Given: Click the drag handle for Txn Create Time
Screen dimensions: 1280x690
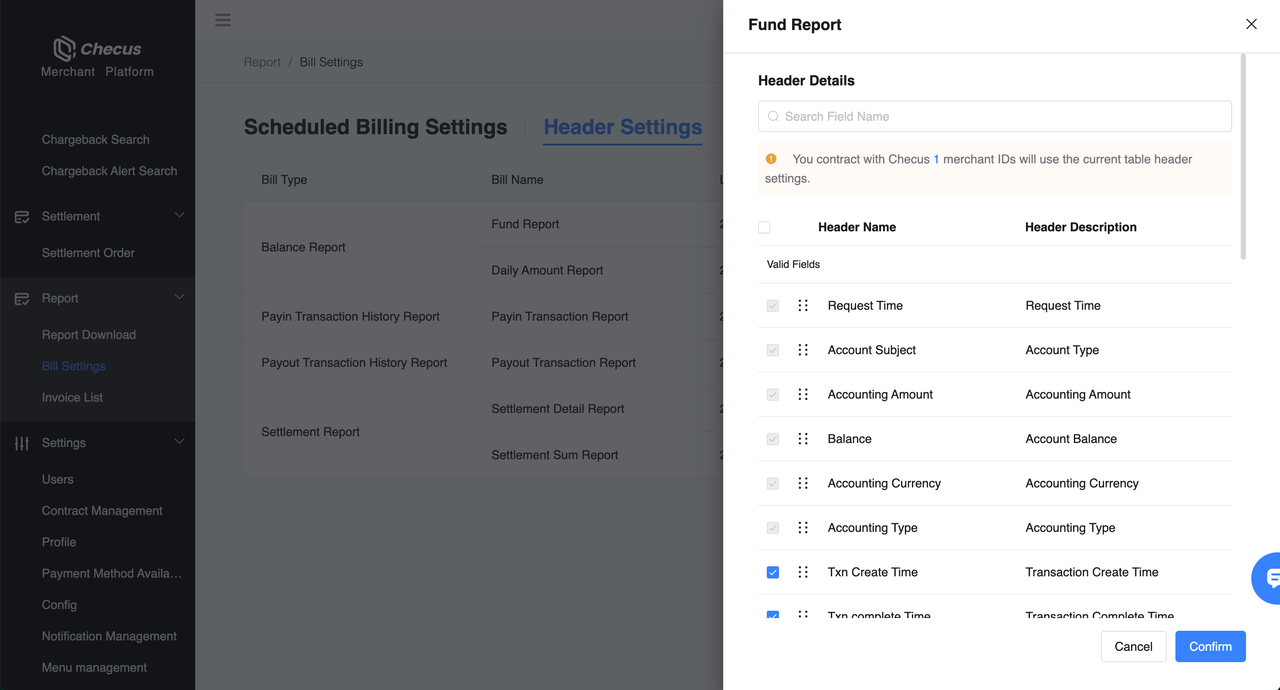Looking at the screenshot, I should click(x=803, y=572).
